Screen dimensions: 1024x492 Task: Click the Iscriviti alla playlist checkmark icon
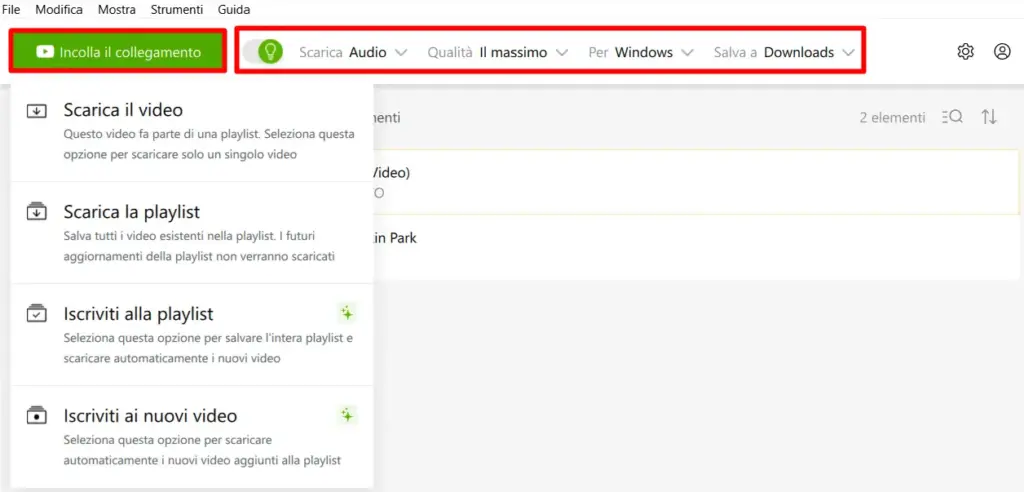tap(37, 314)
